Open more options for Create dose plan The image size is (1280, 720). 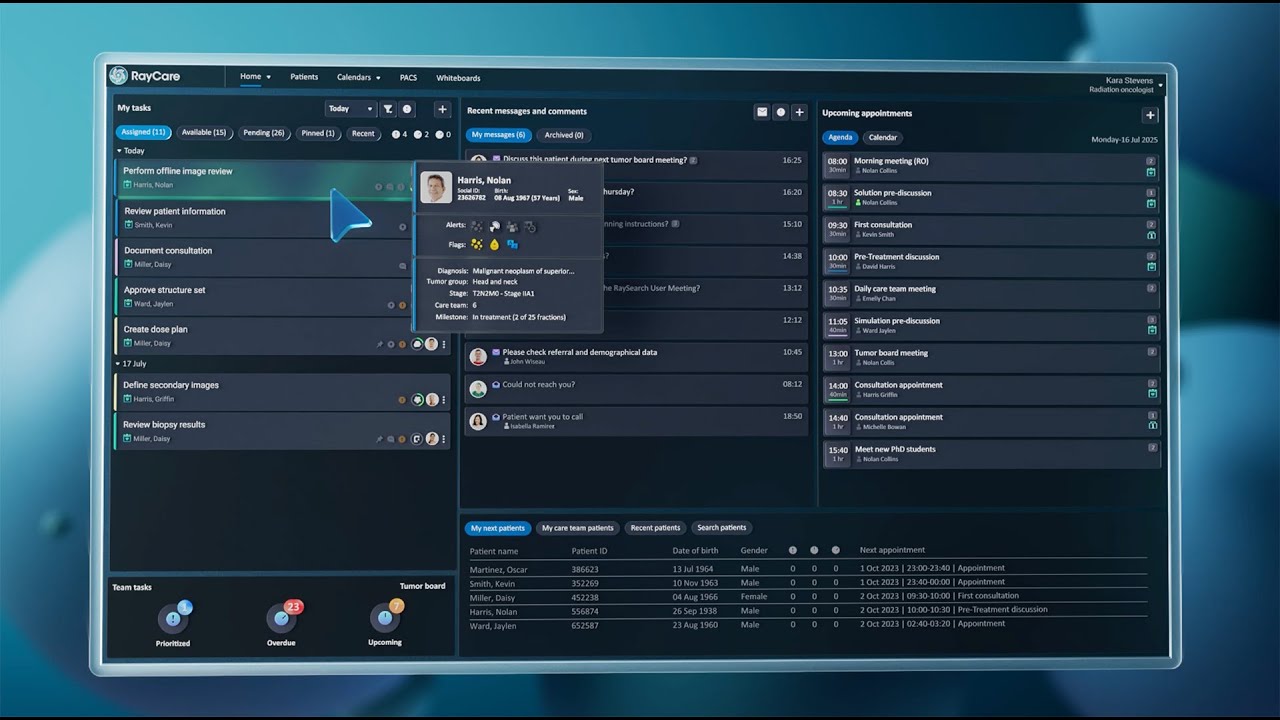444,344
